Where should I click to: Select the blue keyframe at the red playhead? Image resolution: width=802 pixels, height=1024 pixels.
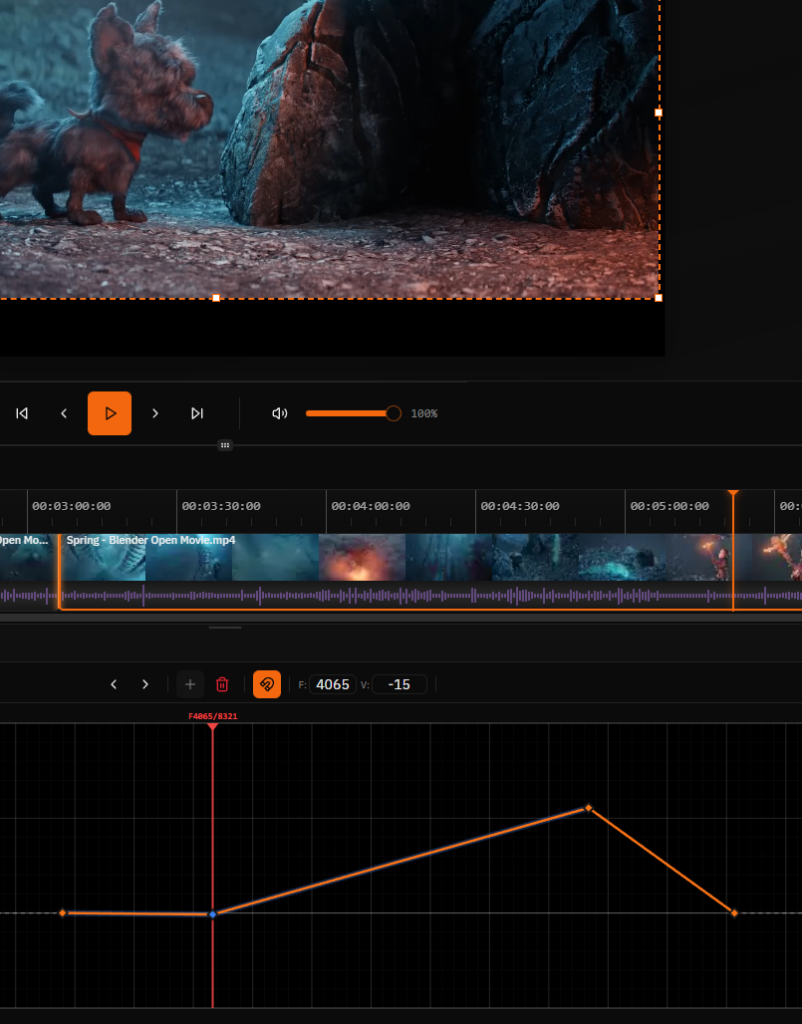click(212, 914)
